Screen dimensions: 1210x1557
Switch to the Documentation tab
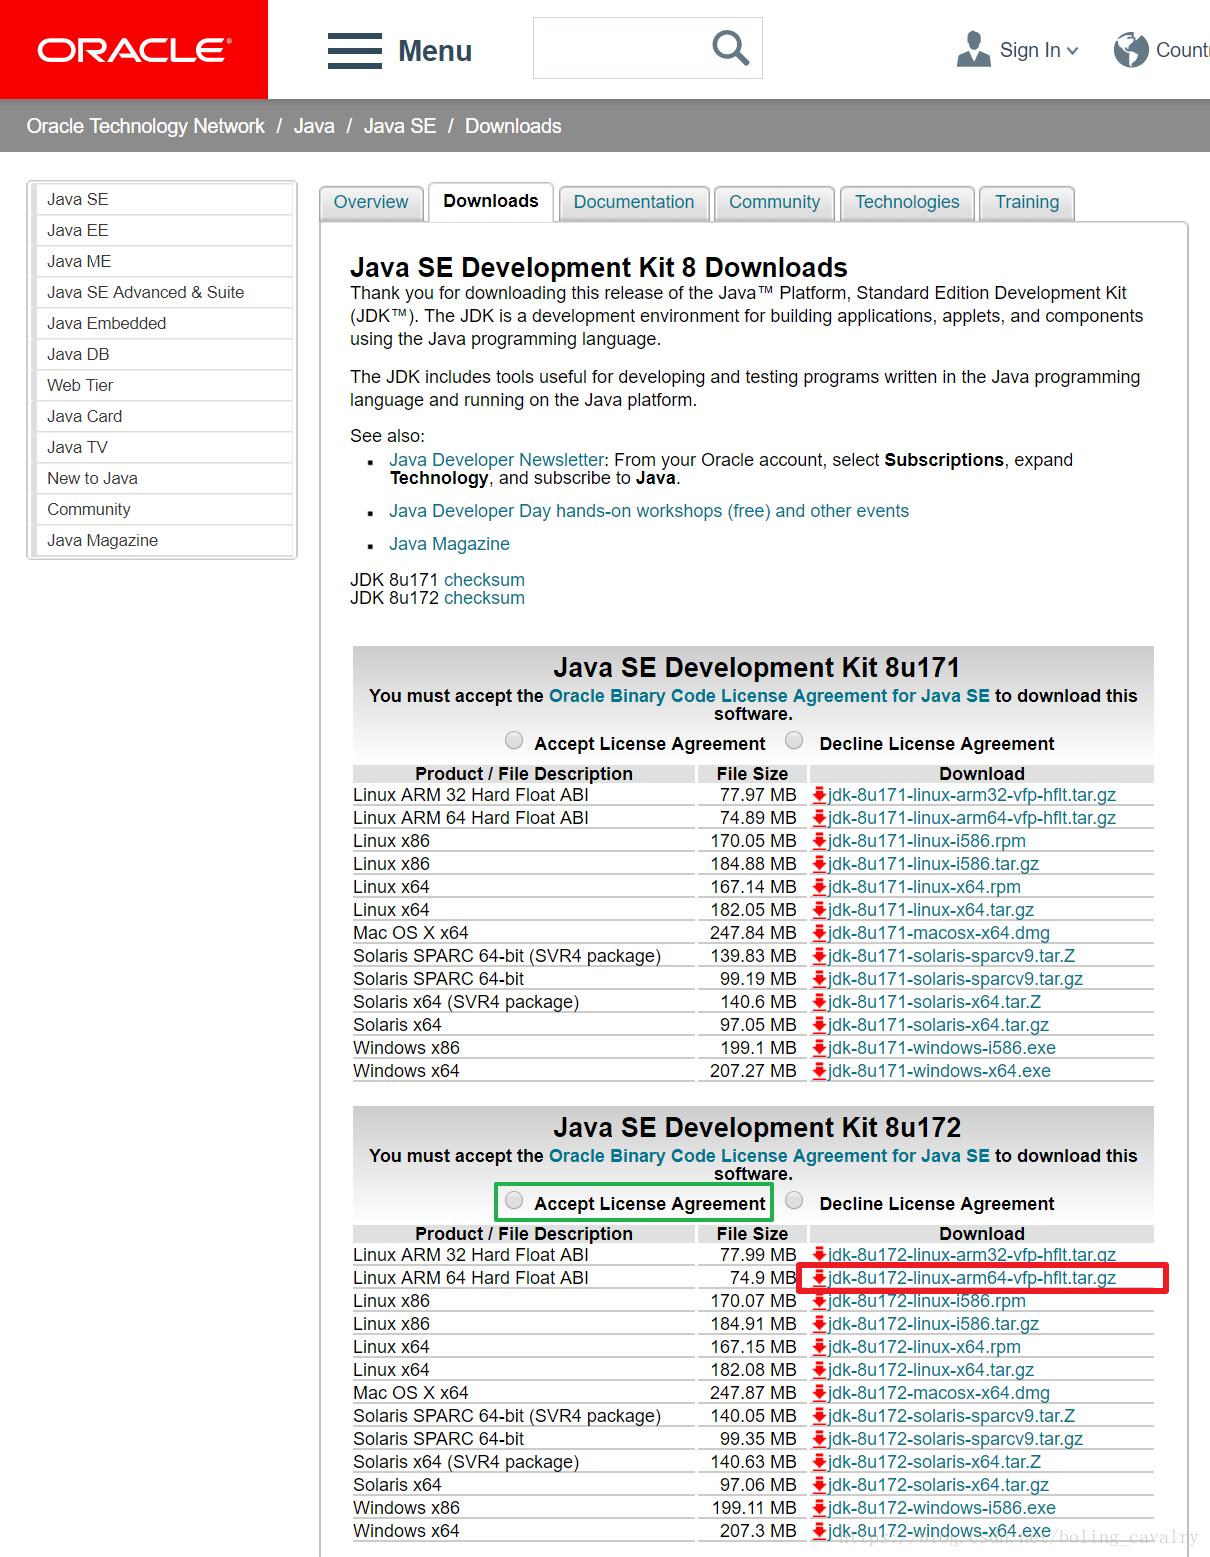pyautogui.click(x=634, y=202)
